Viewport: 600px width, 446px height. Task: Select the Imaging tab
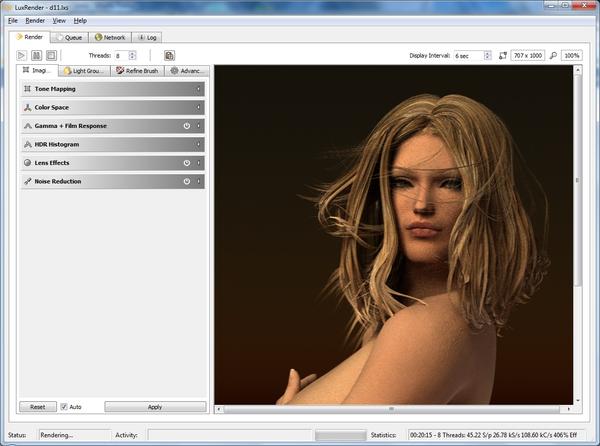coord(37,70)
